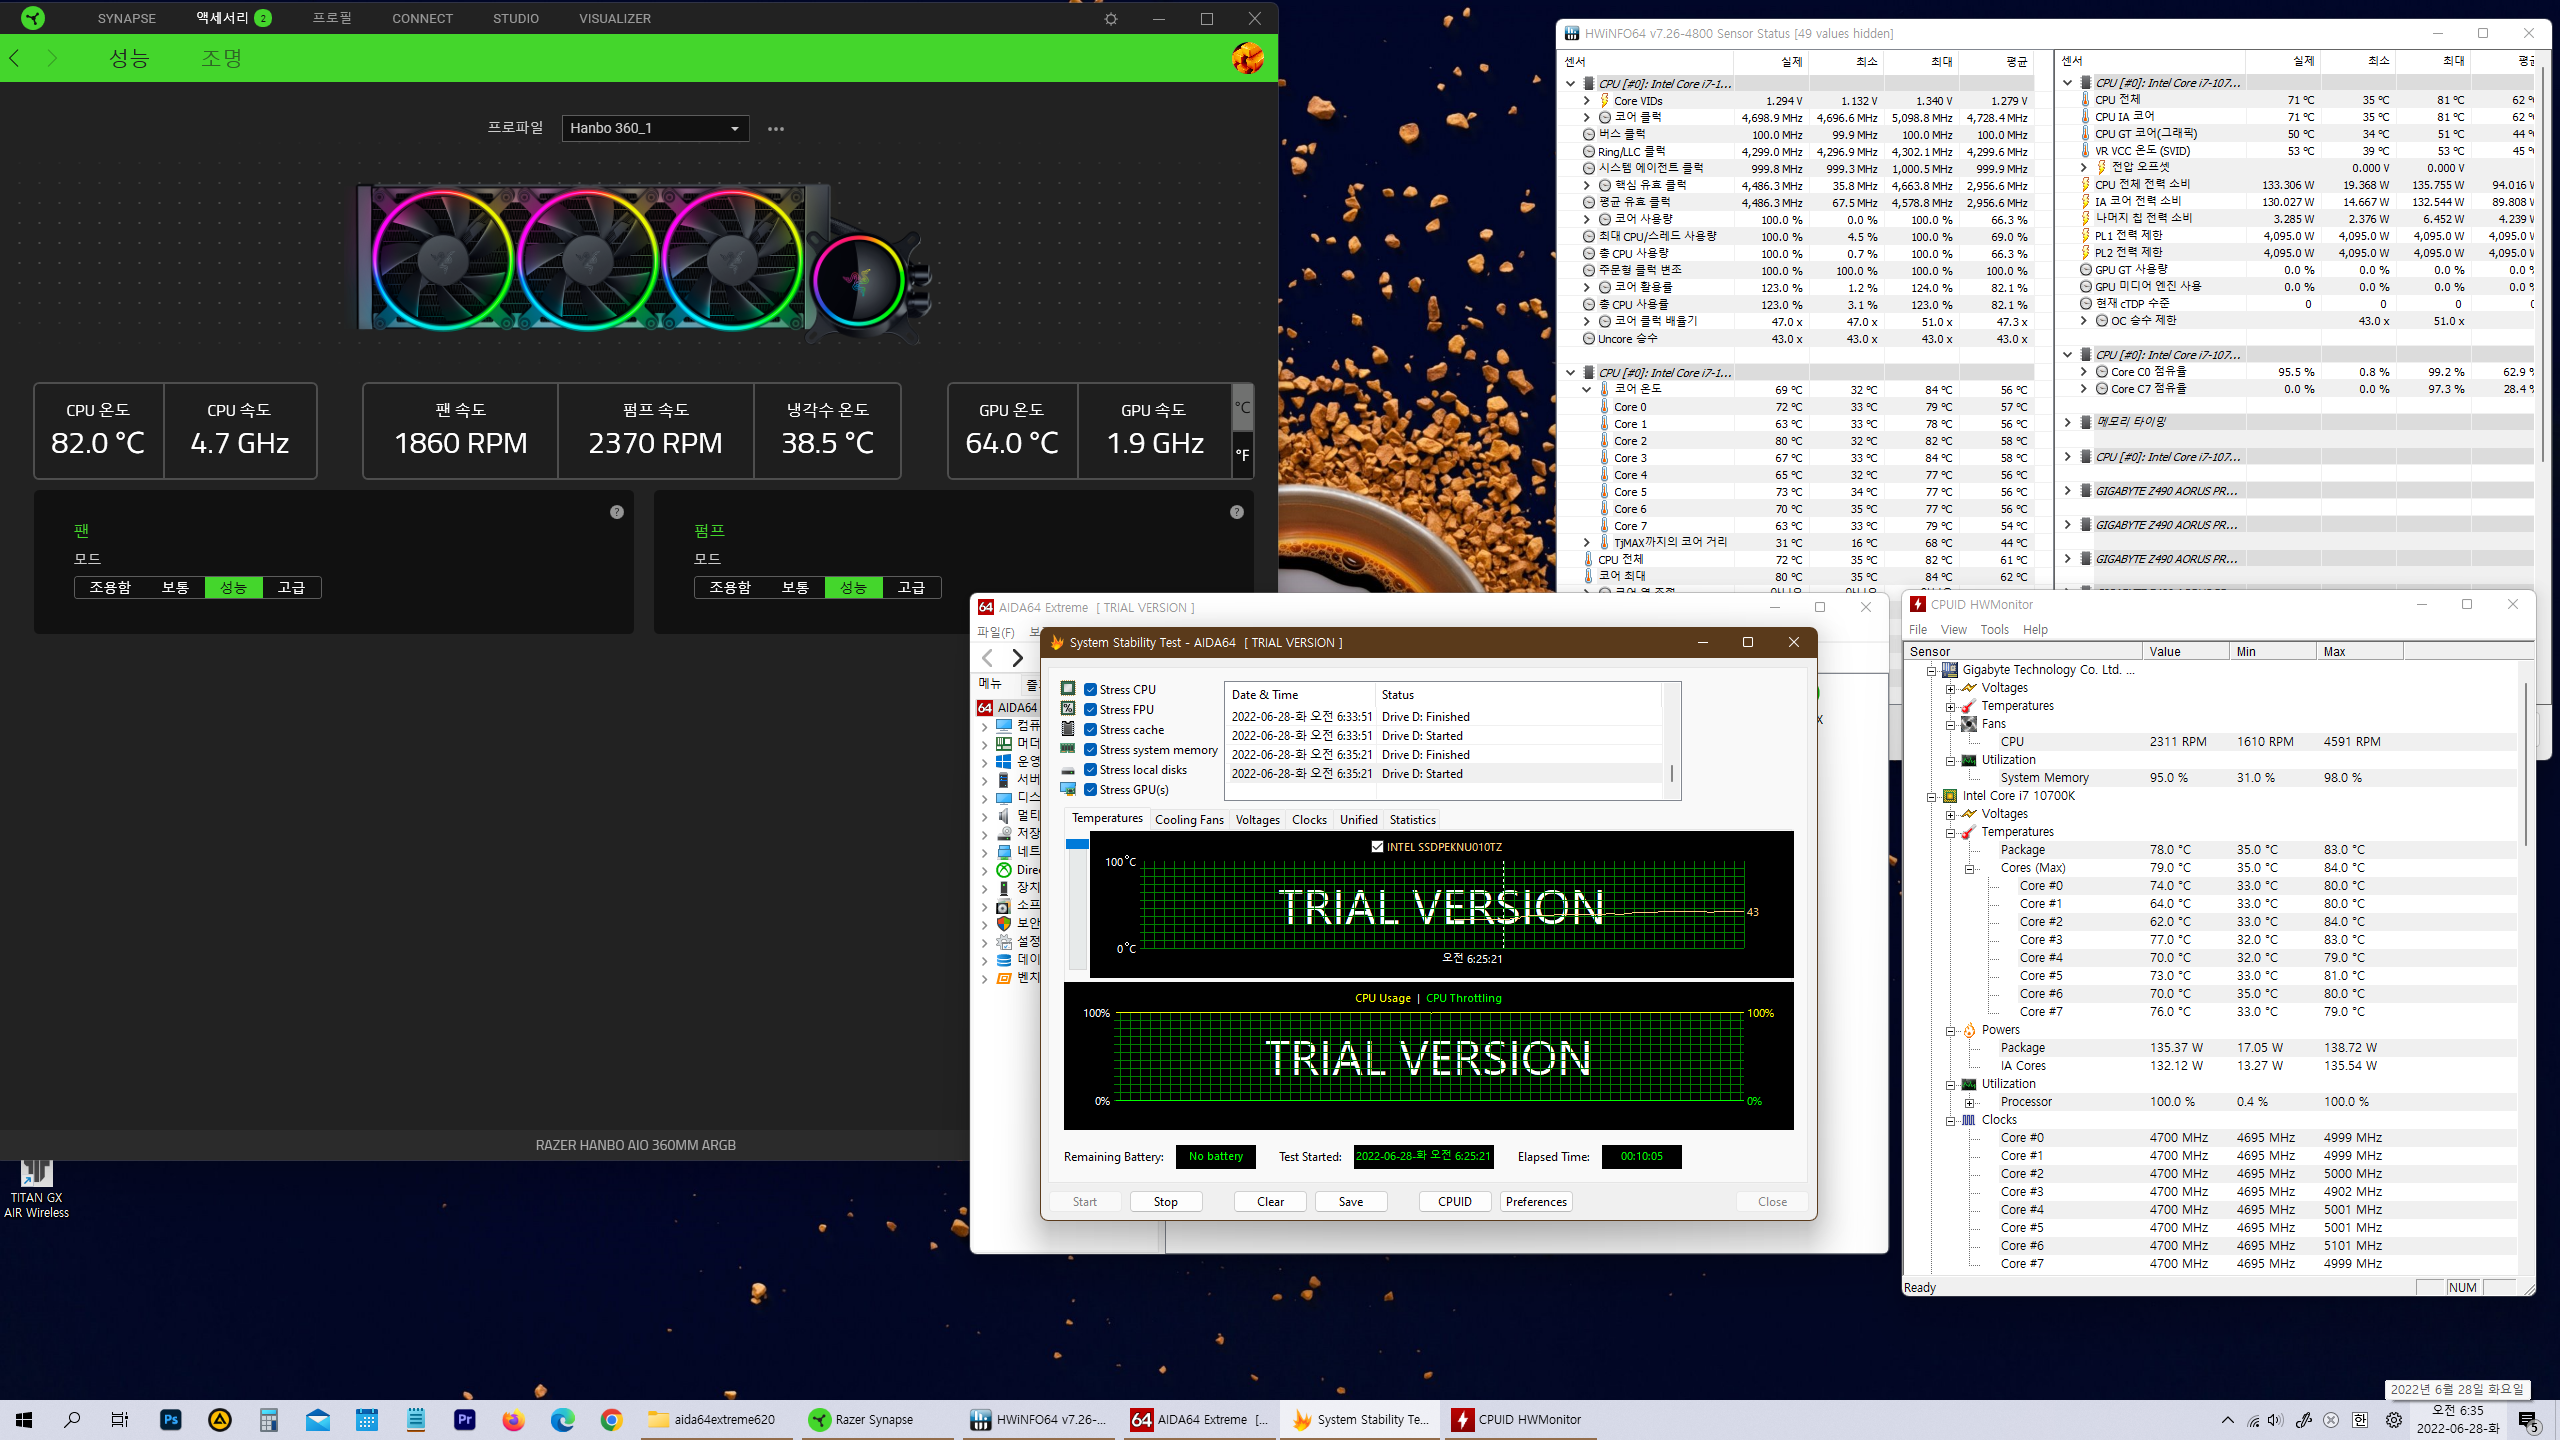Viewport: 2560px width, 1440px height.
Task: Collapse Powers node in HWMonitor
Action: [1950, 1030]
